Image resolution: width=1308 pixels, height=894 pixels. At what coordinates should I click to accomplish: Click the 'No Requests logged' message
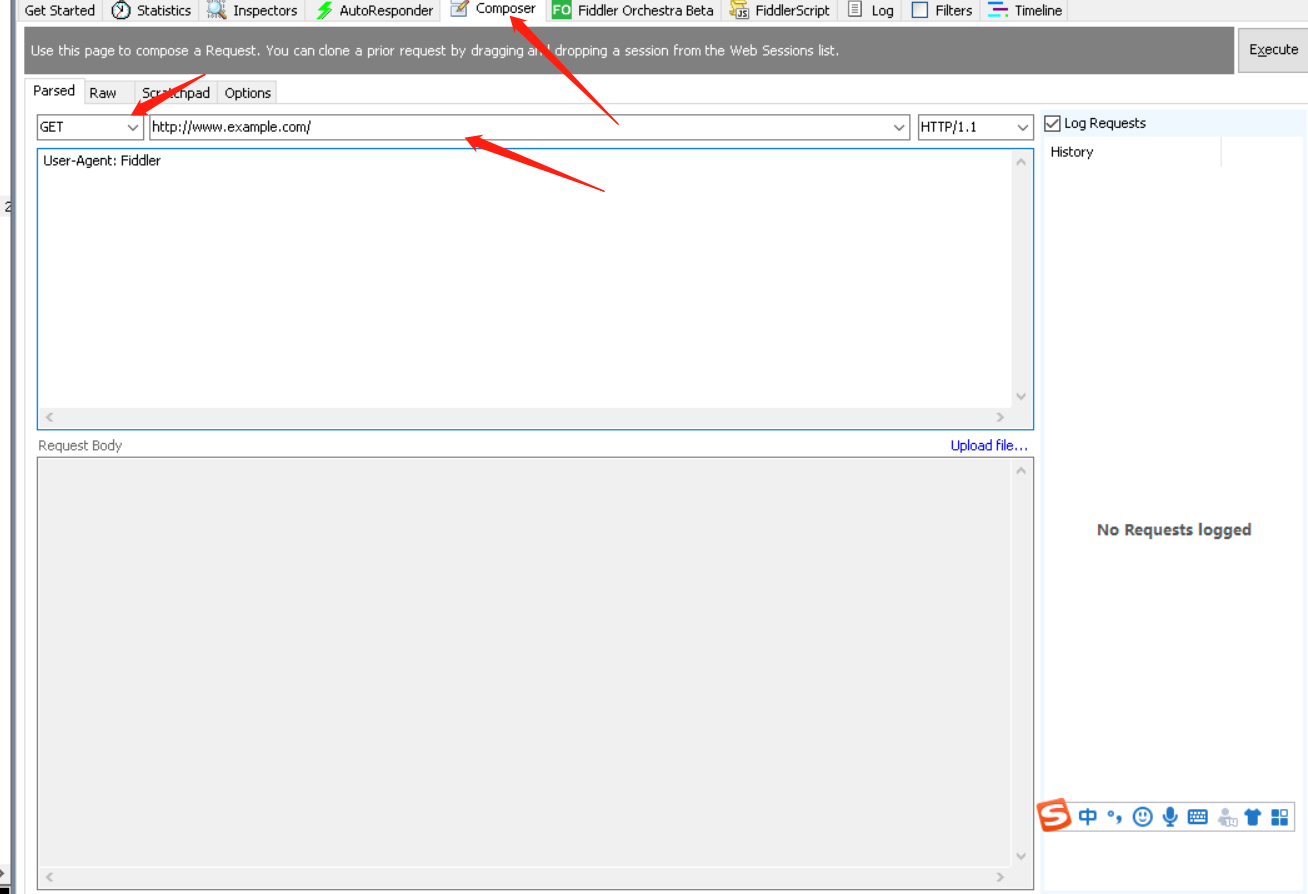tap(1174, 530)
